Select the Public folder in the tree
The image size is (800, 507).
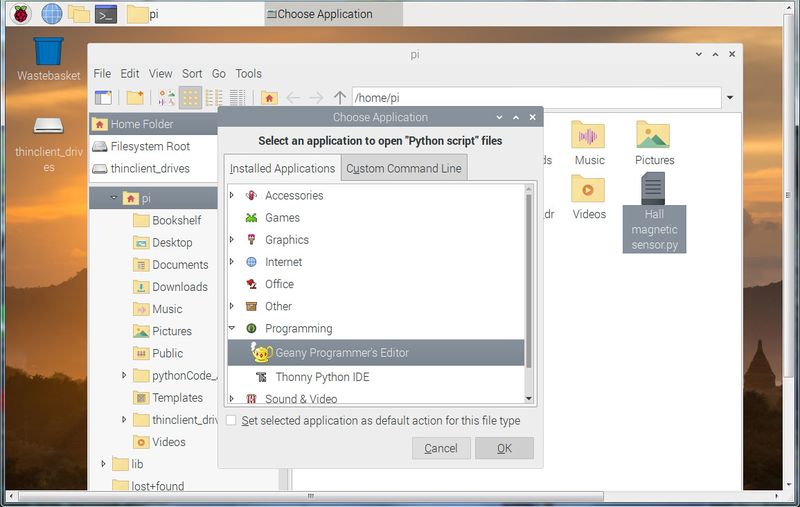(x=158, y=353)
